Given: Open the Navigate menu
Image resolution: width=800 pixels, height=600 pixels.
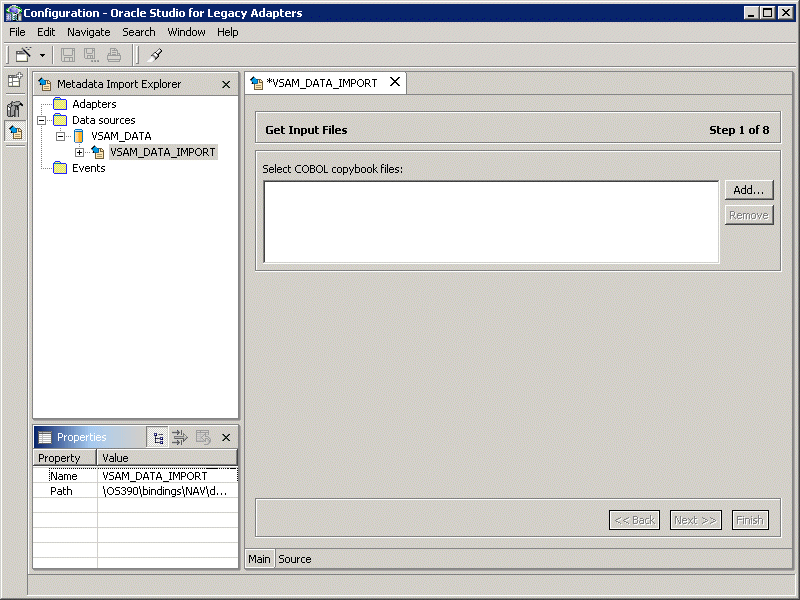Looking at the screenshot, I should click(88, 32).
